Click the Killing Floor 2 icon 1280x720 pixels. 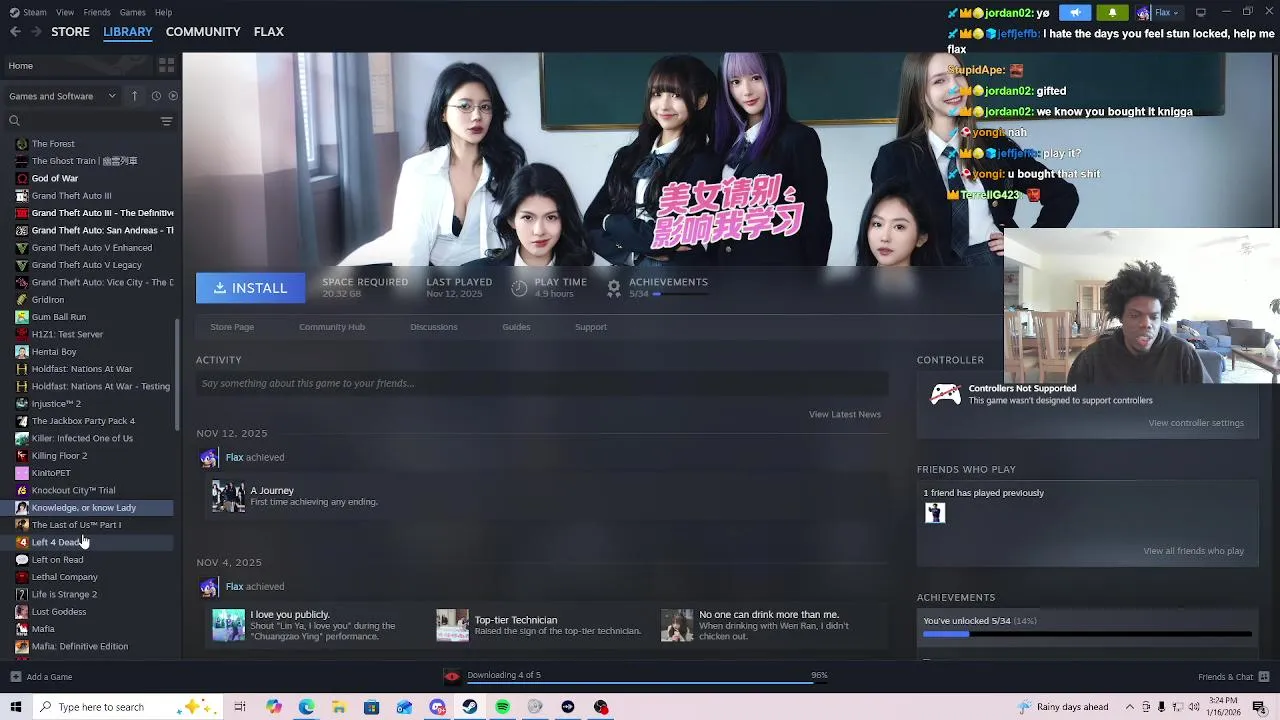tap(22, 456)
